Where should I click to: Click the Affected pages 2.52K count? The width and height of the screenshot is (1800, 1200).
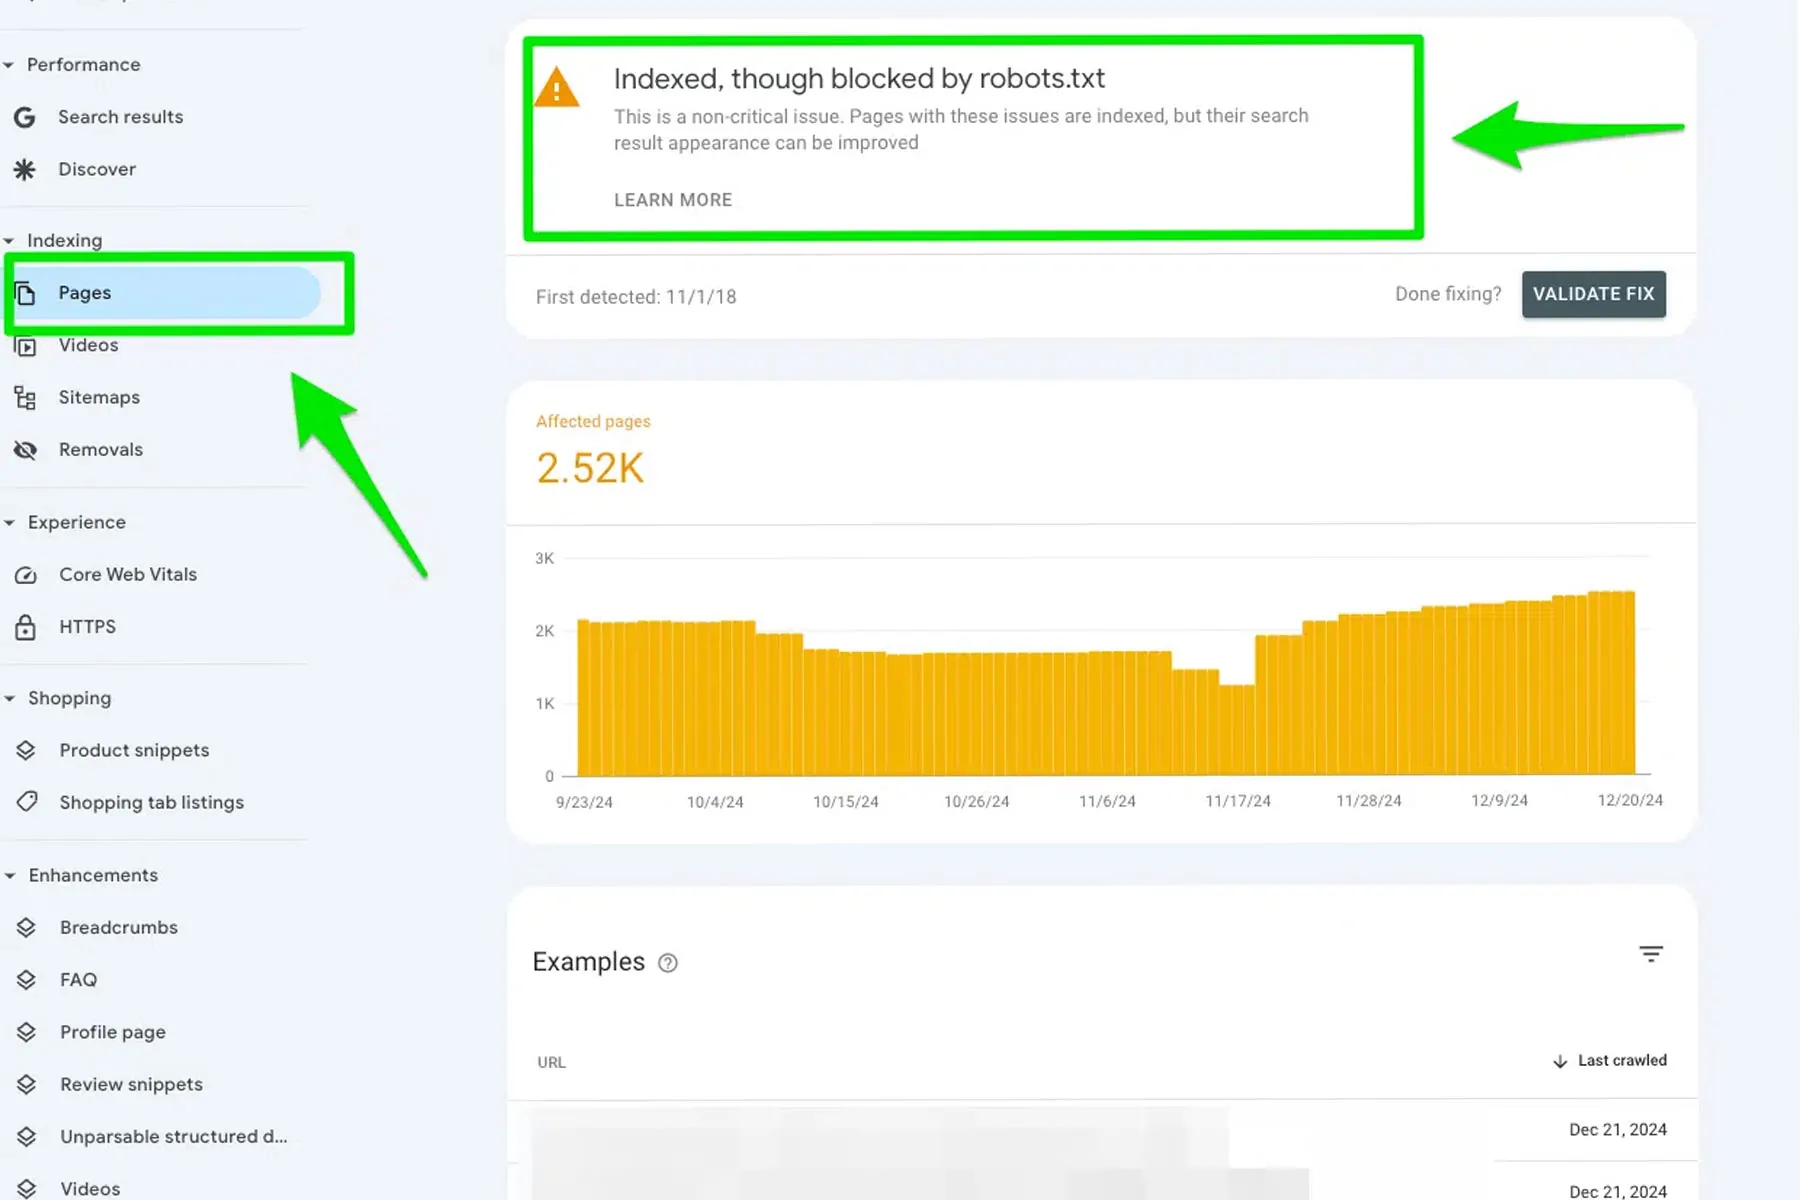click(590, 468)
